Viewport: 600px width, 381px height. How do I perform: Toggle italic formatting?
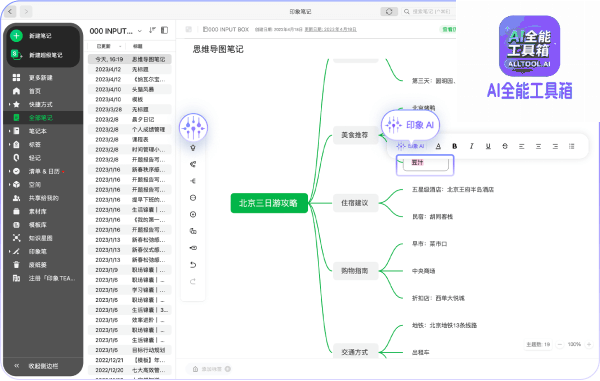pos(471,146)
